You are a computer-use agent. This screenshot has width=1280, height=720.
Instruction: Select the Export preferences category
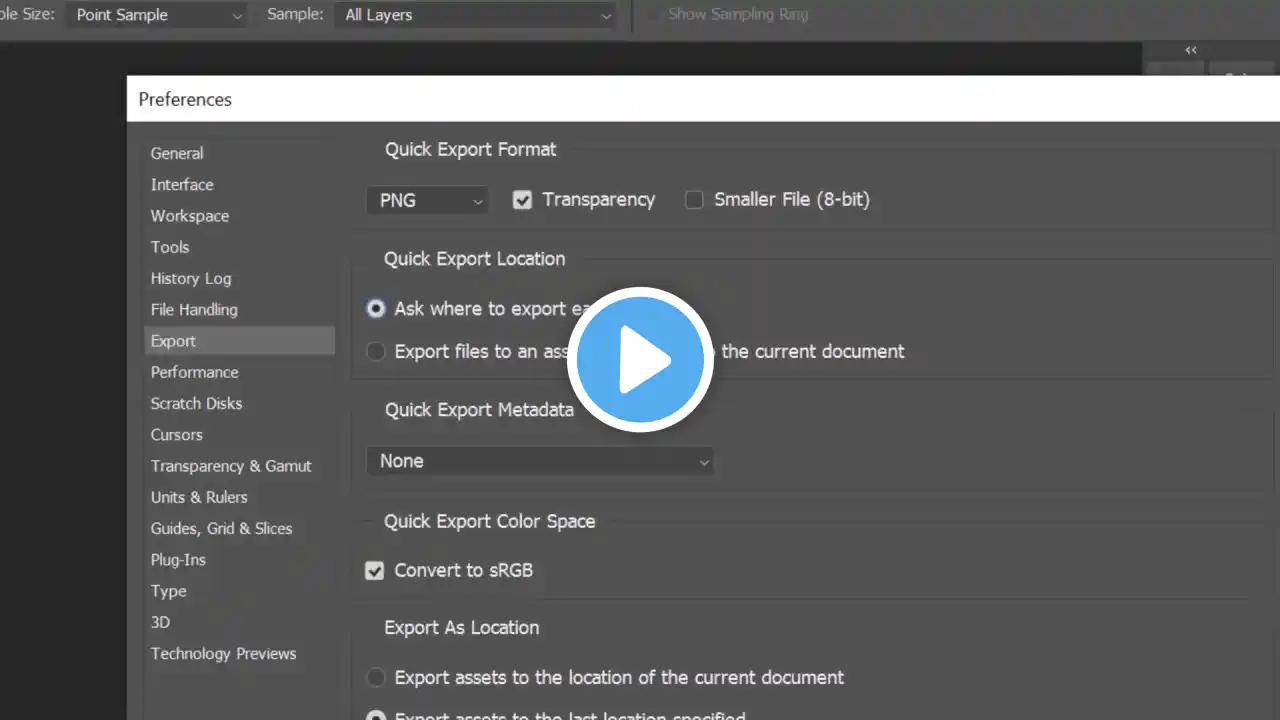pyautogui.click(x=239, y=340)
